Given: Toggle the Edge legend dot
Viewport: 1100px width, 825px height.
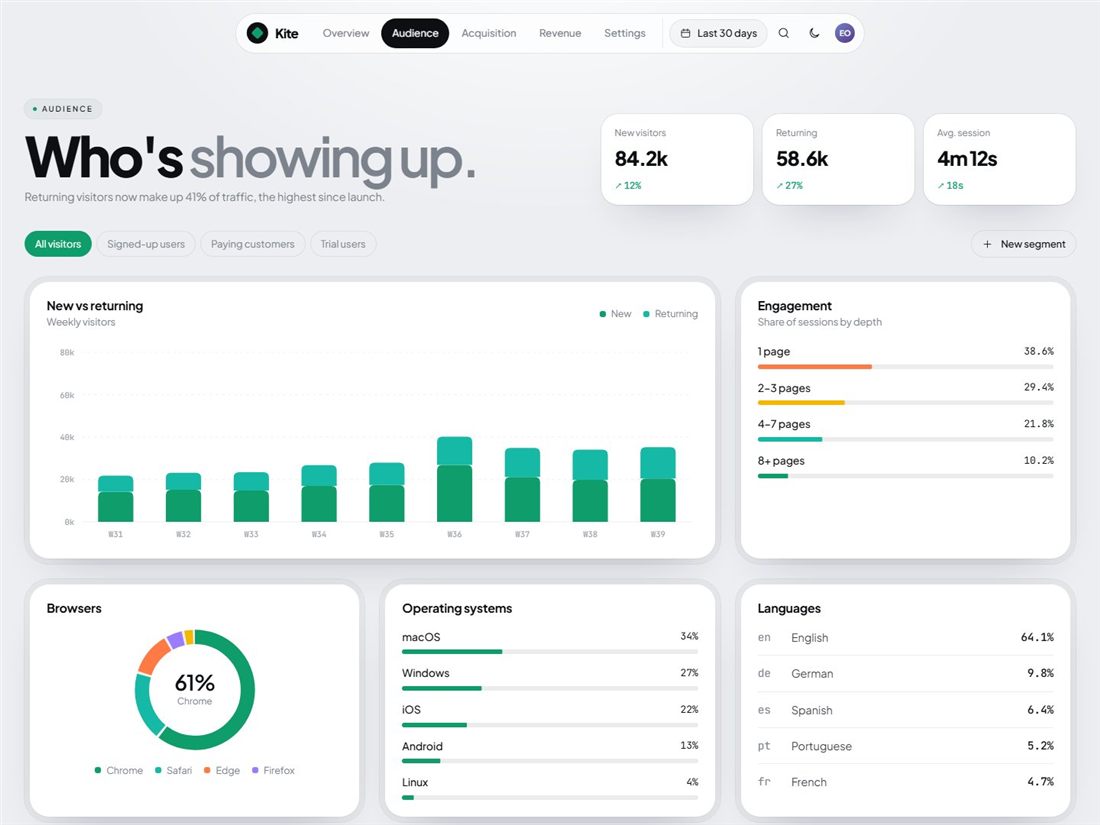Looking at the screenshot, I should (207, 770).
